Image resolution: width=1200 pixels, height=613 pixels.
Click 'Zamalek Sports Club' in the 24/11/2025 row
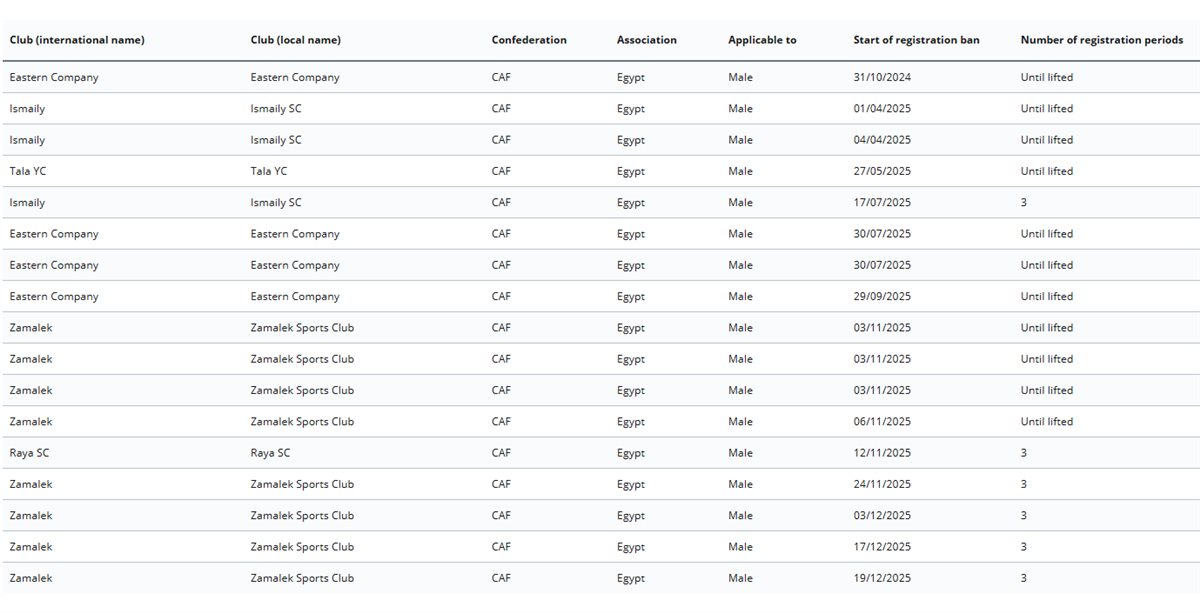coord(302,484)
